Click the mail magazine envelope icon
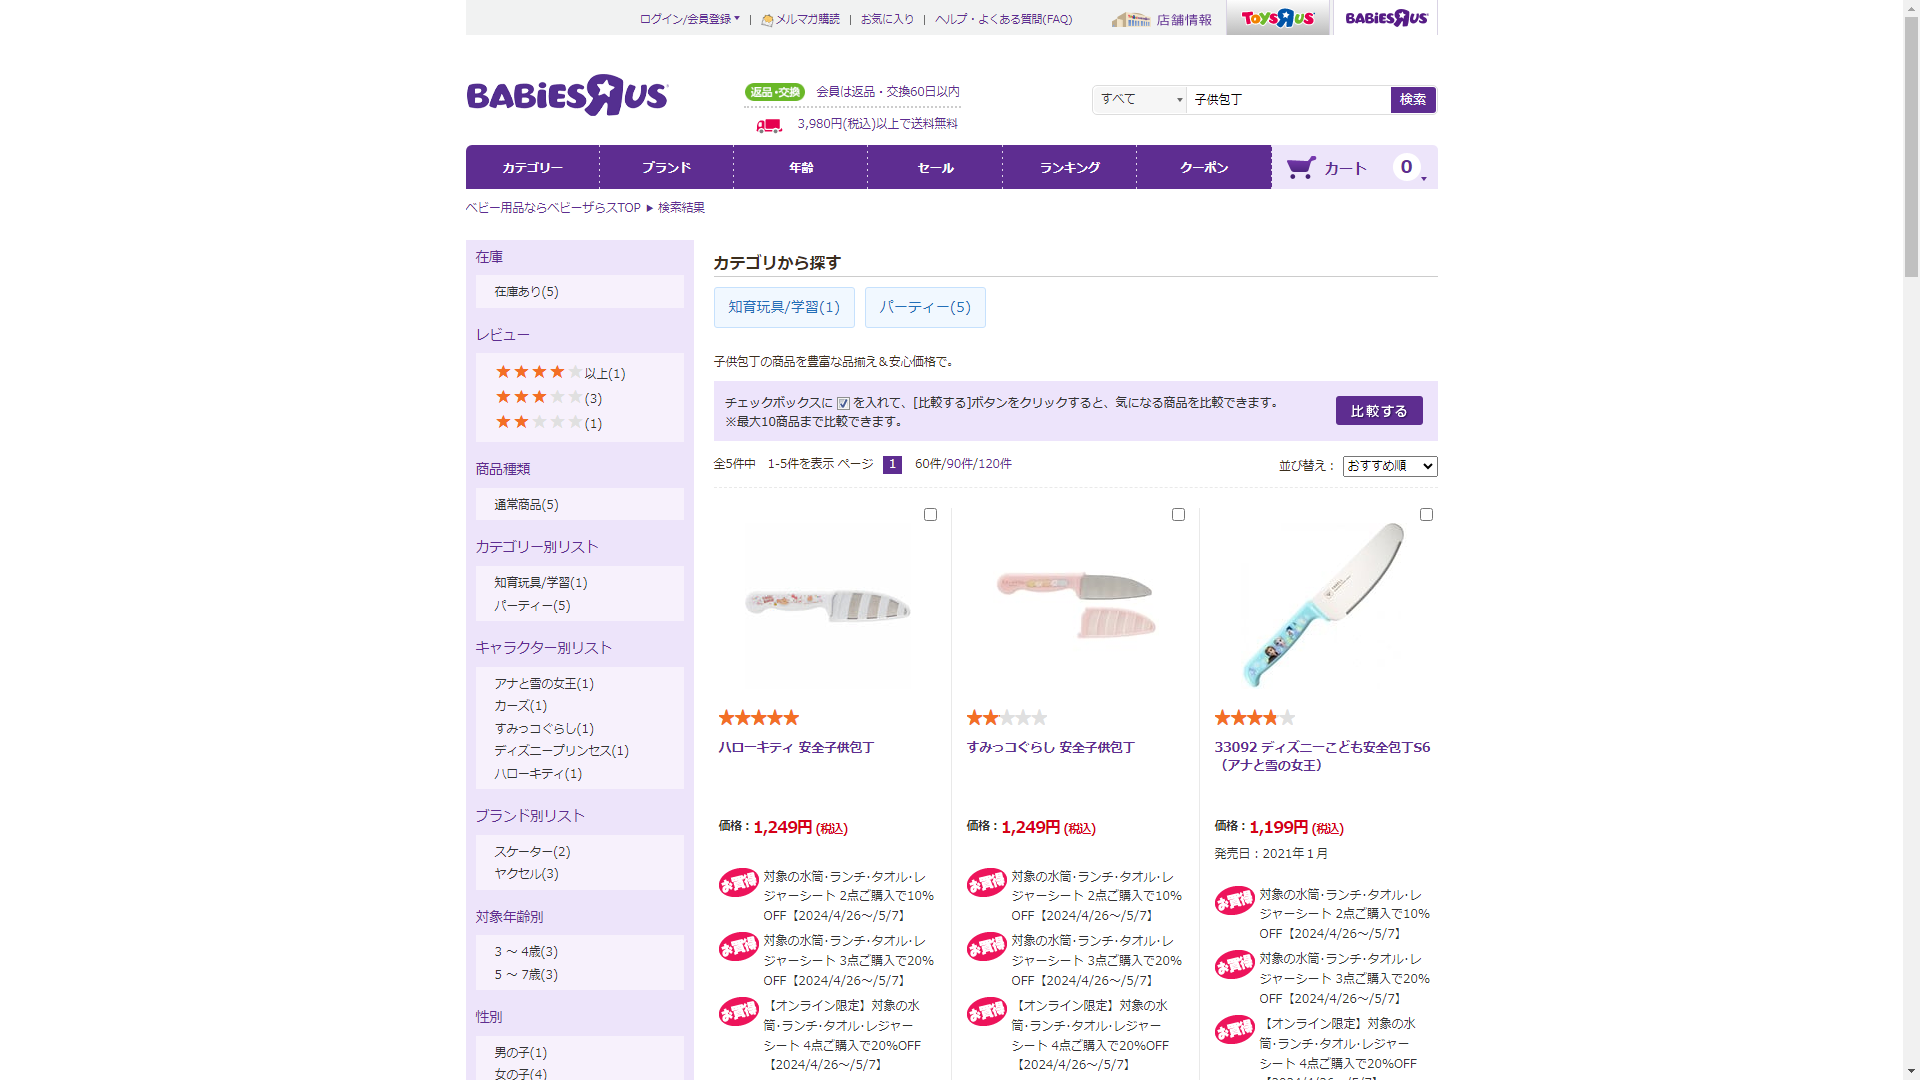This screenshot has height=1080, width=1920. click(x=767, y=20)
